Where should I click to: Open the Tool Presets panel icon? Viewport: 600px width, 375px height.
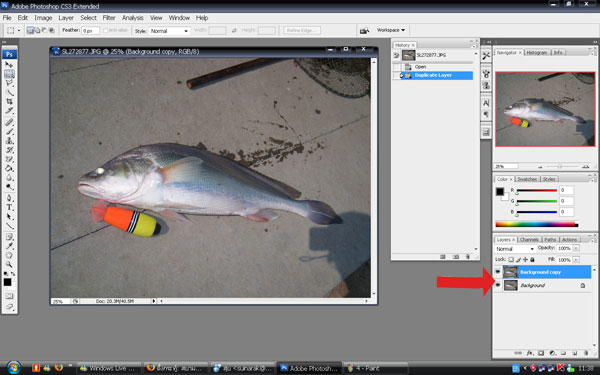click(486, 56)
